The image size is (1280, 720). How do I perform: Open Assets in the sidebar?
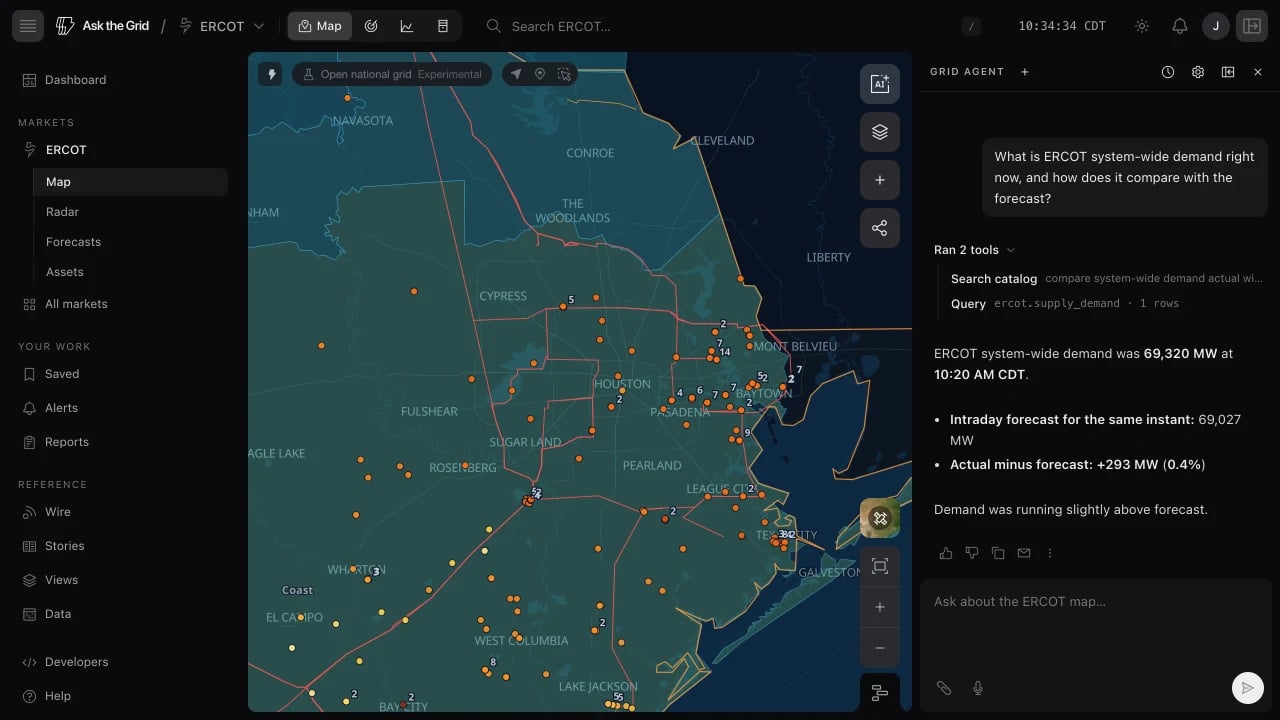pyautogui.click(x=131, y=272)
